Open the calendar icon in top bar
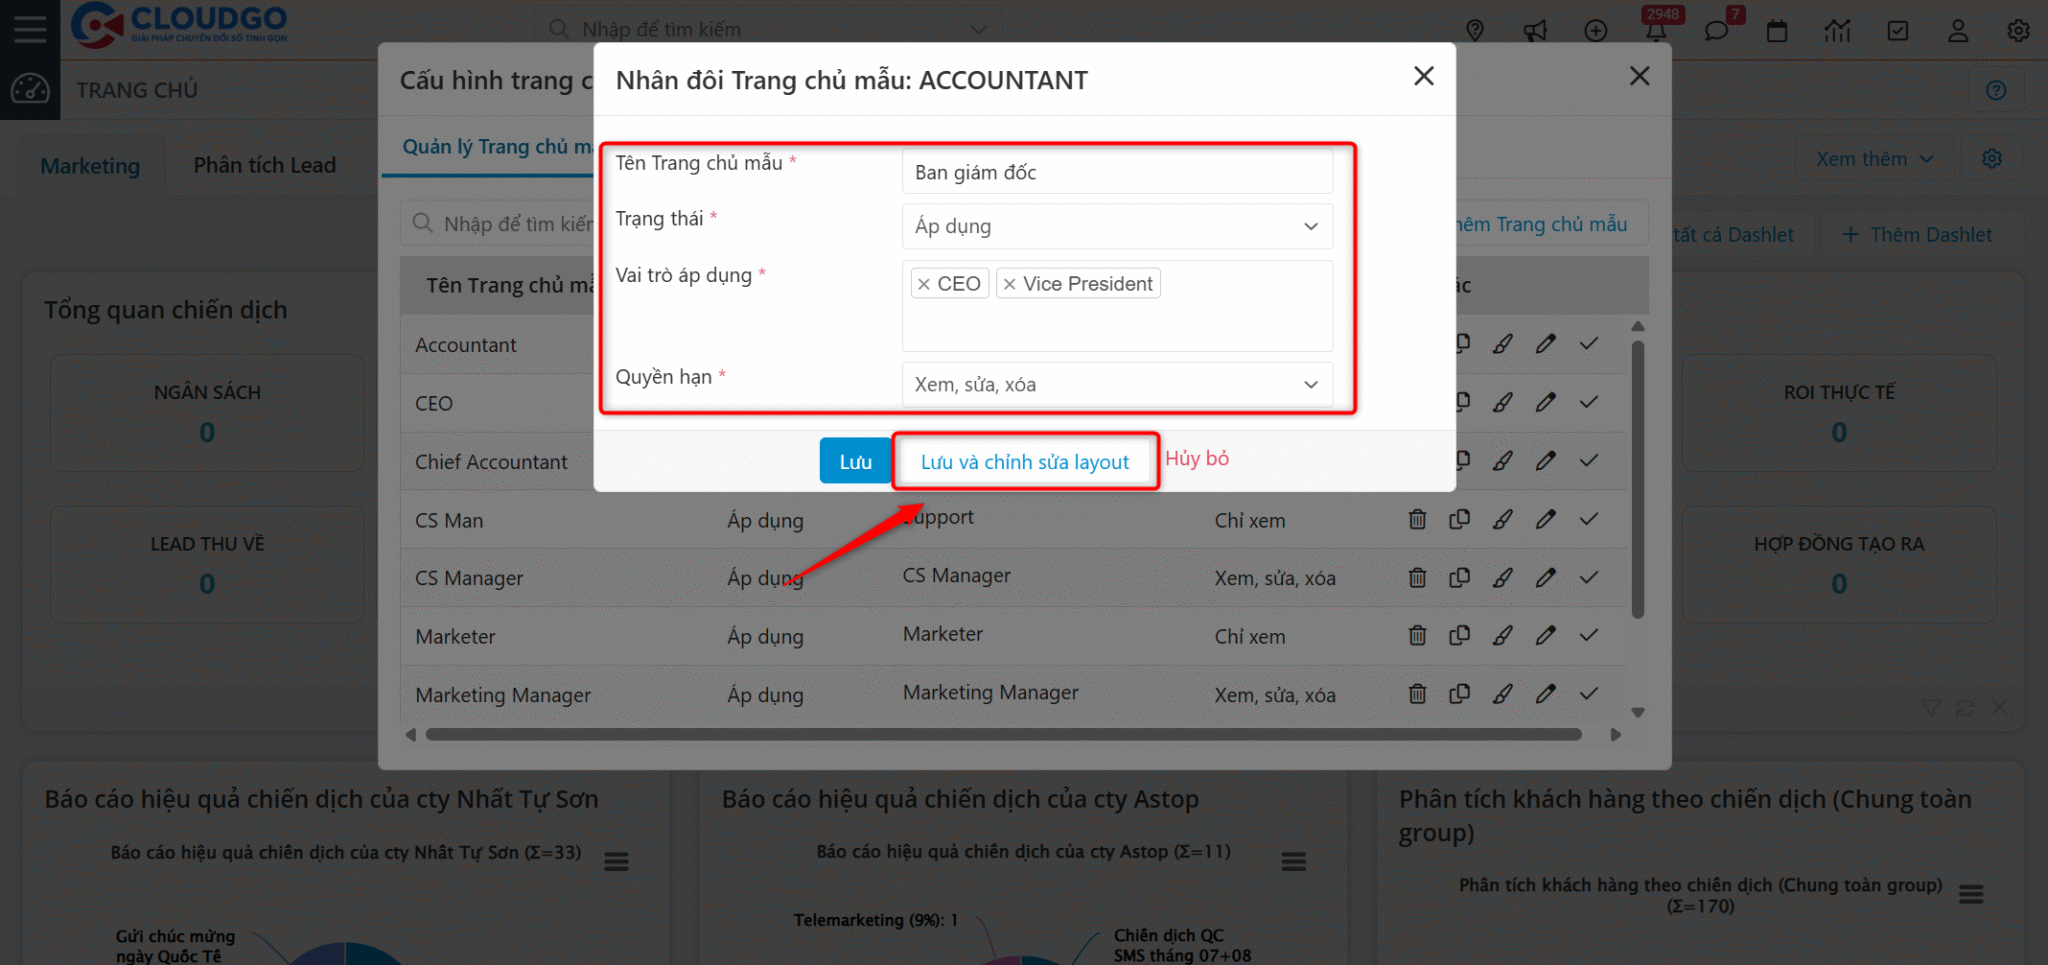This screenshot has width=2048, height=965. (x=1777, y=30)
